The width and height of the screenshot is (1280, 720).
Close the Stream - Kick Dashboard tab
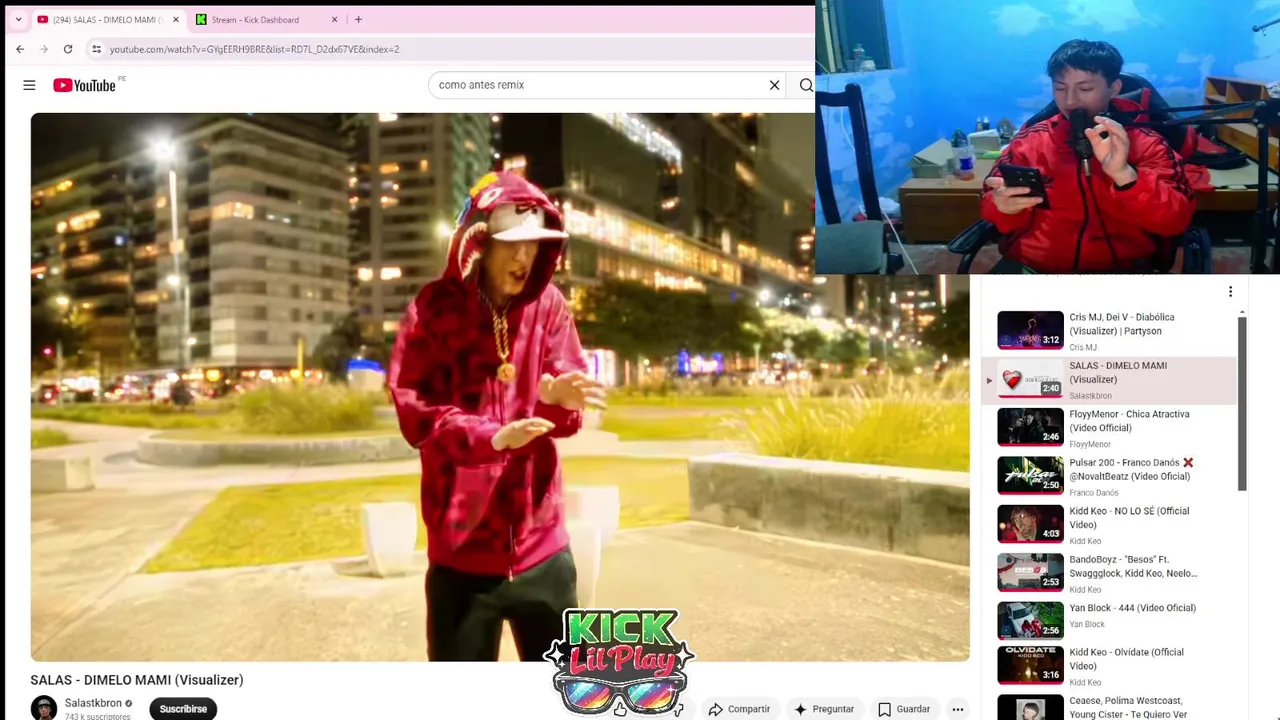coord(334,19)
